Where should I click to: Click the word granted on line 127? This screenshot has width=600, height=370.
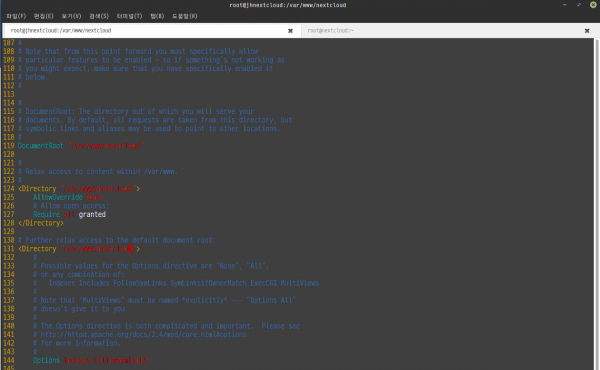pos(92,215)
